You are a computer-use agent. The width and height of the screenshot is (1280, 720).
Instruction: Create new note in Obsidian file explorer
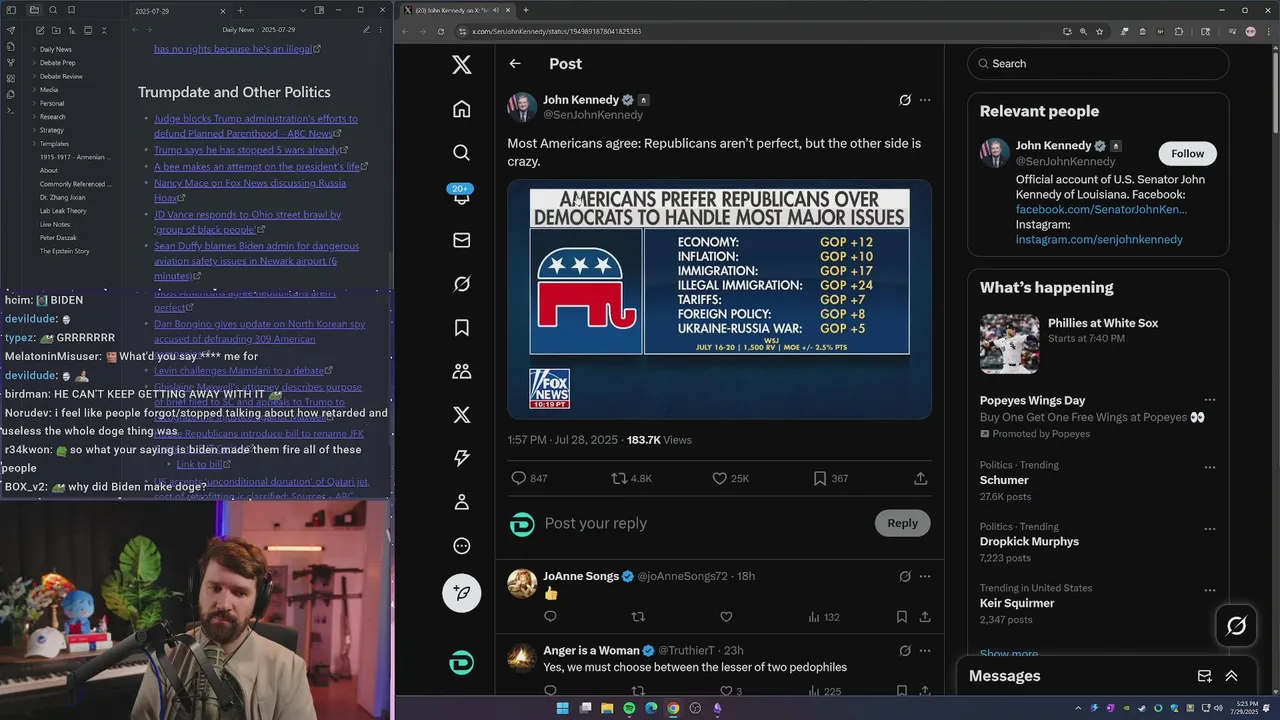coord(39,31)
